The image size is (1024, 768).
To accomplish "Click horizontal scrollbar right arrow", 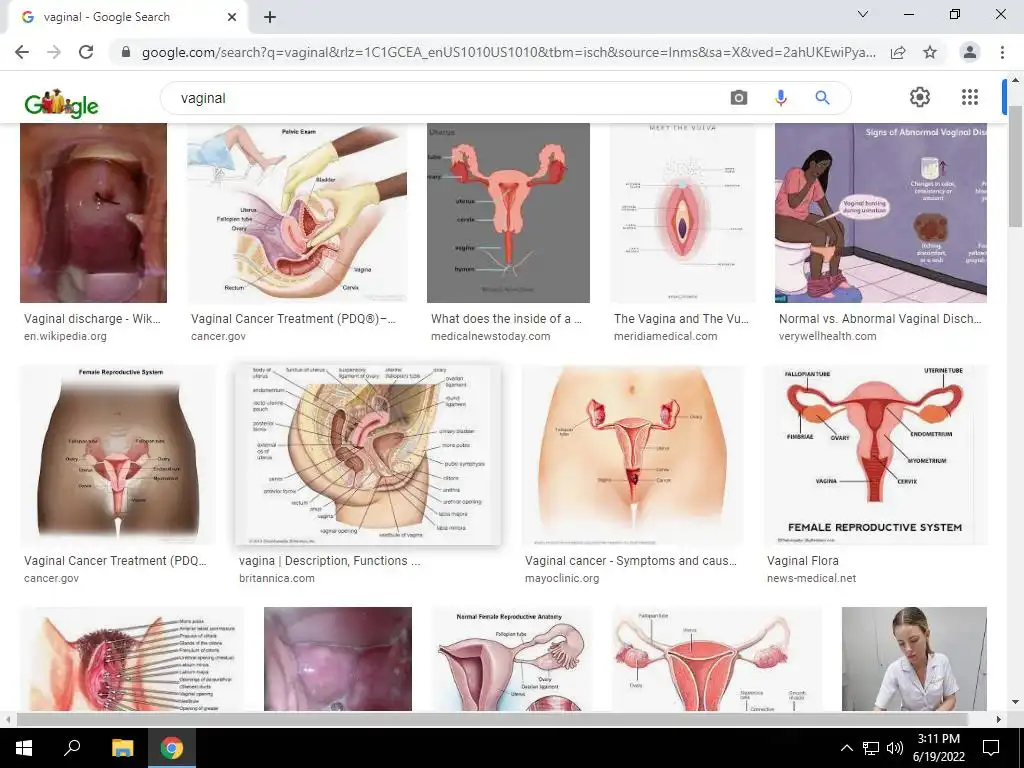I will click(x=999, y=719).
